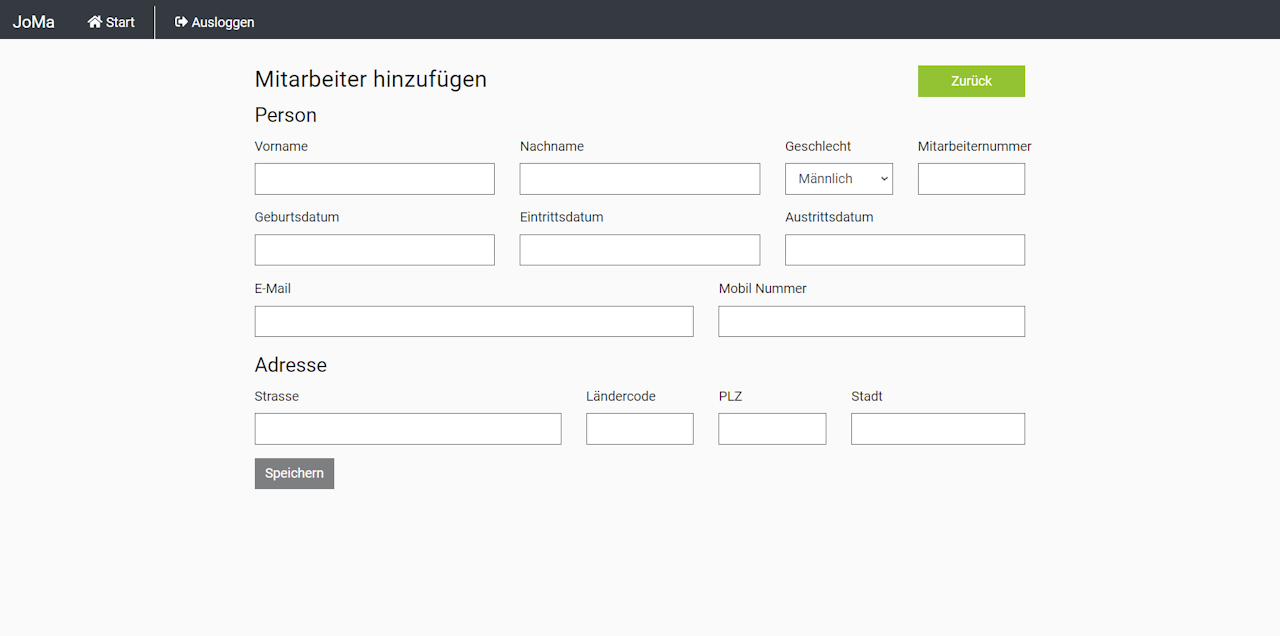Click the home icon next to Start
1280x636 pixels.
95,22
